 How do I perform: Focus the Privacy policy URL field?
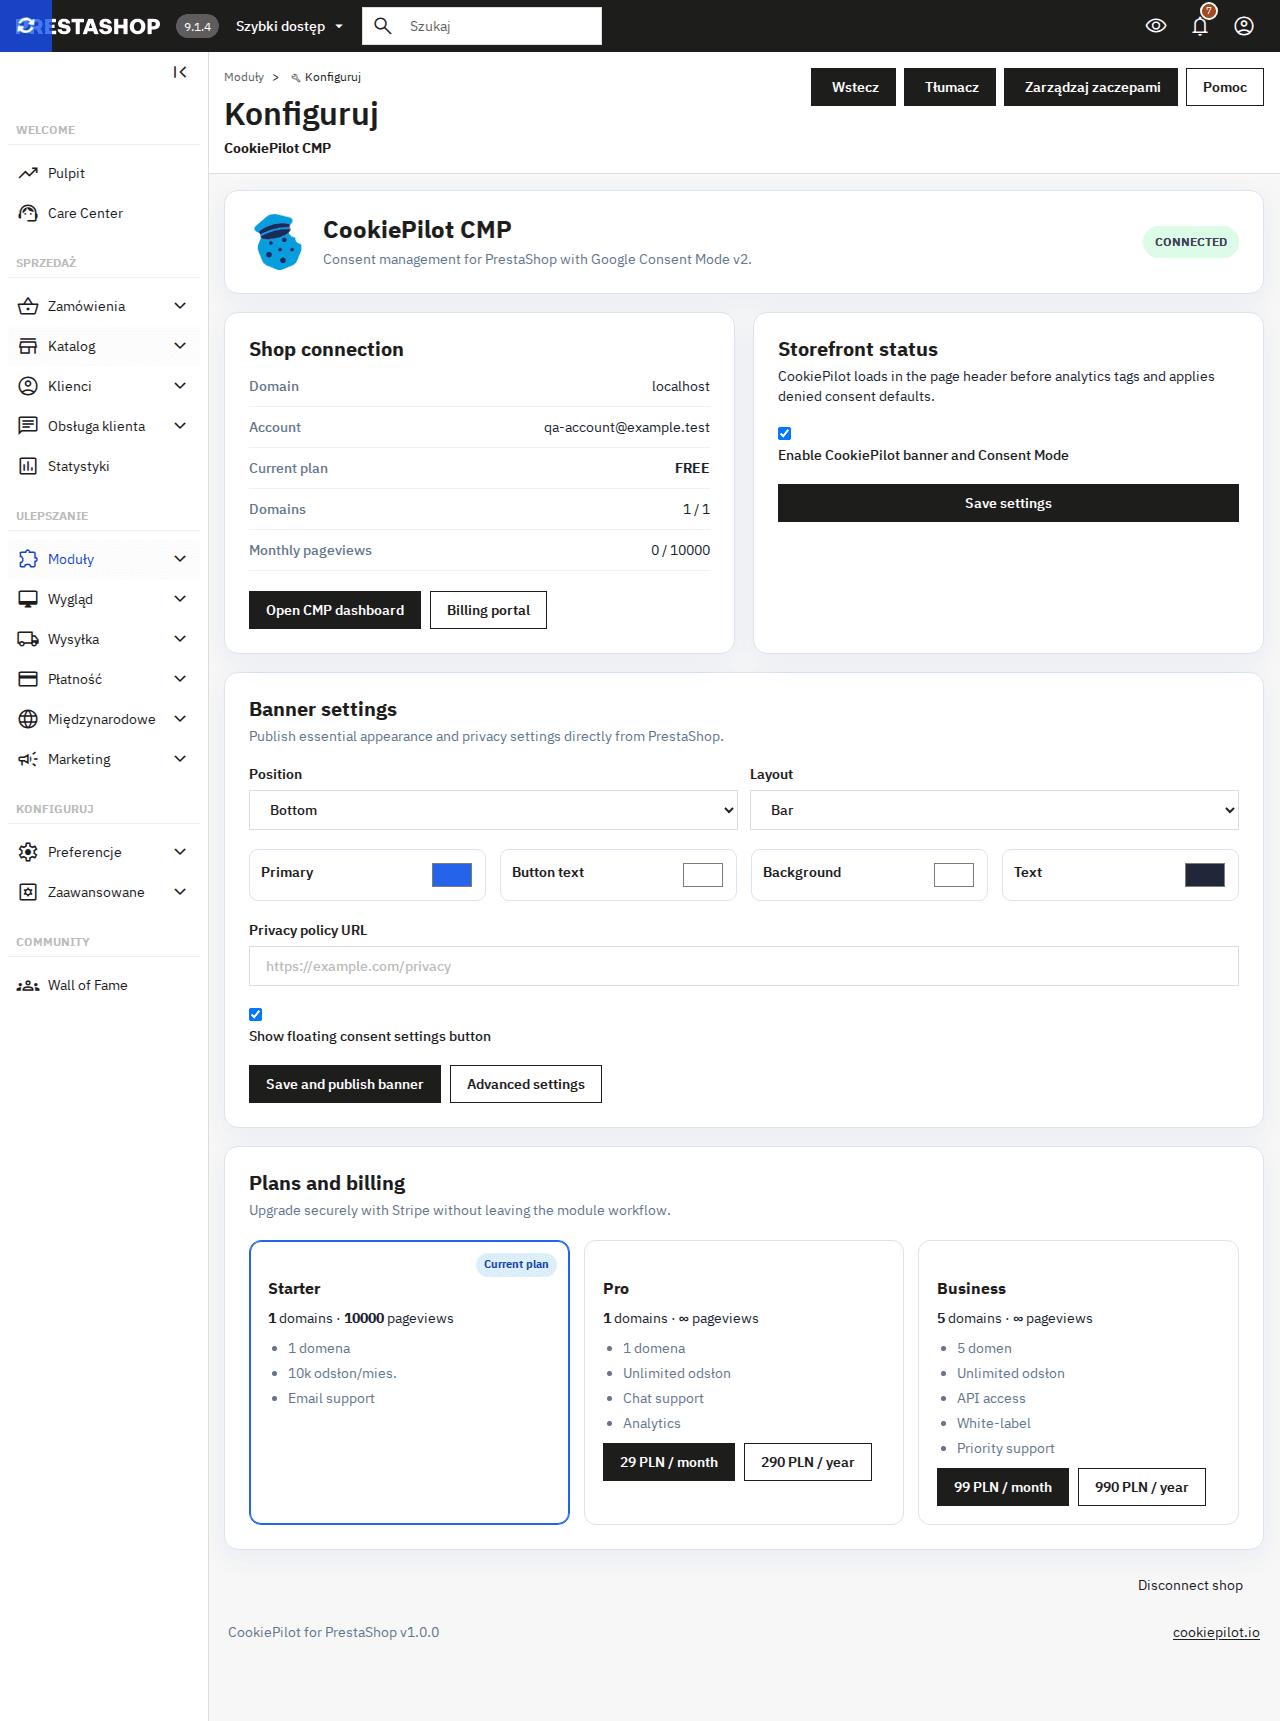744,966
